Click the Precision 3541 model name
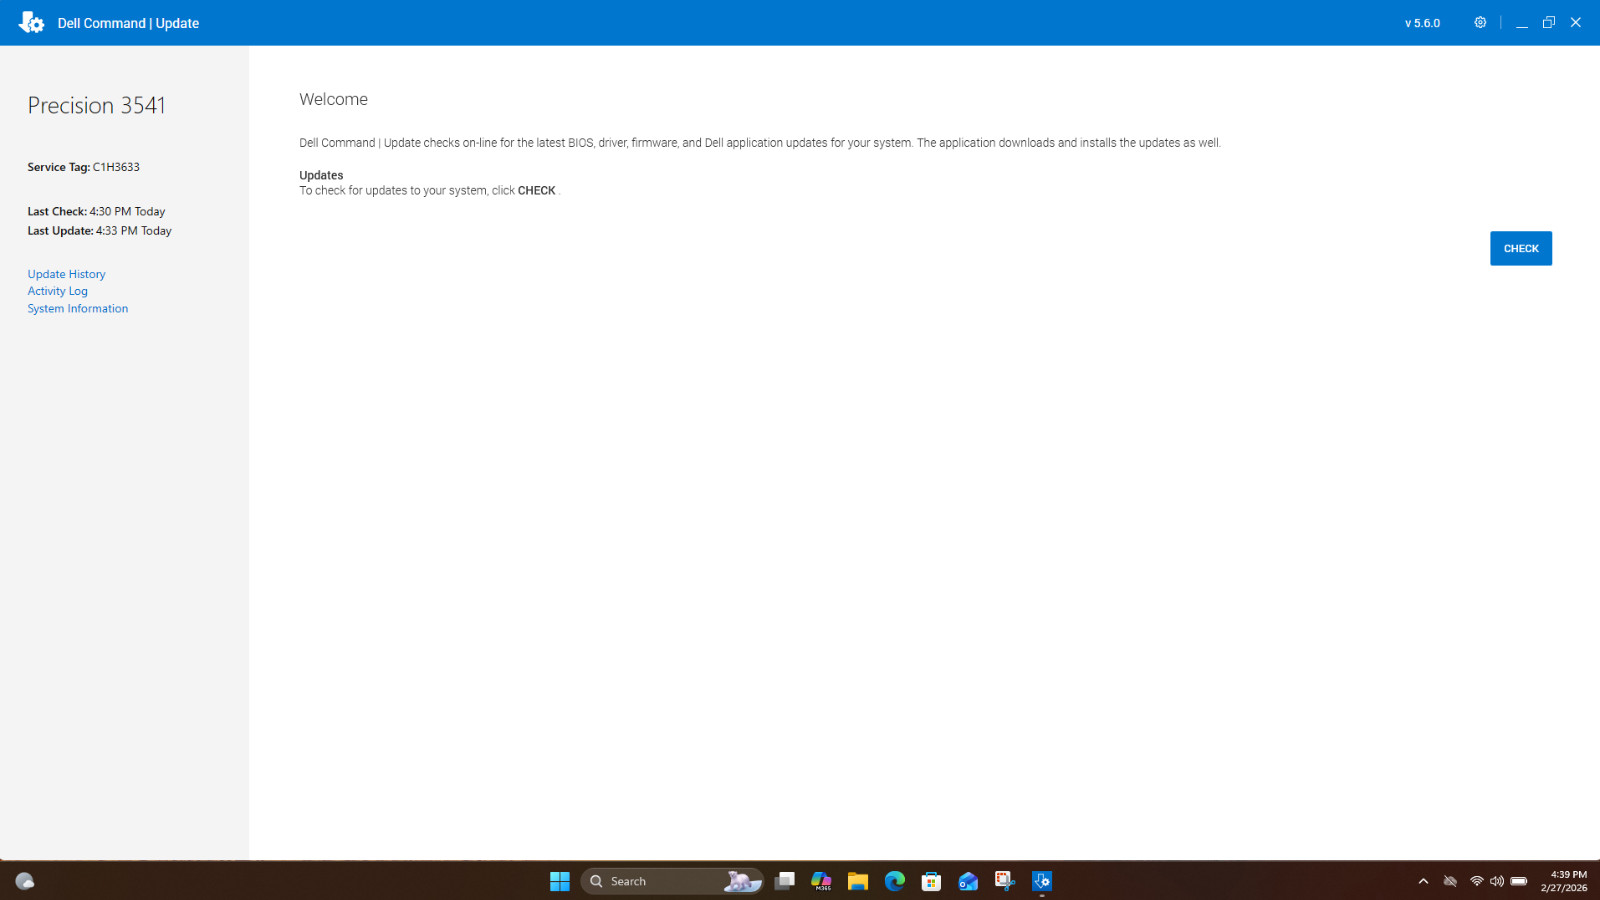The image size is (1600, 900). pos(96,105)
